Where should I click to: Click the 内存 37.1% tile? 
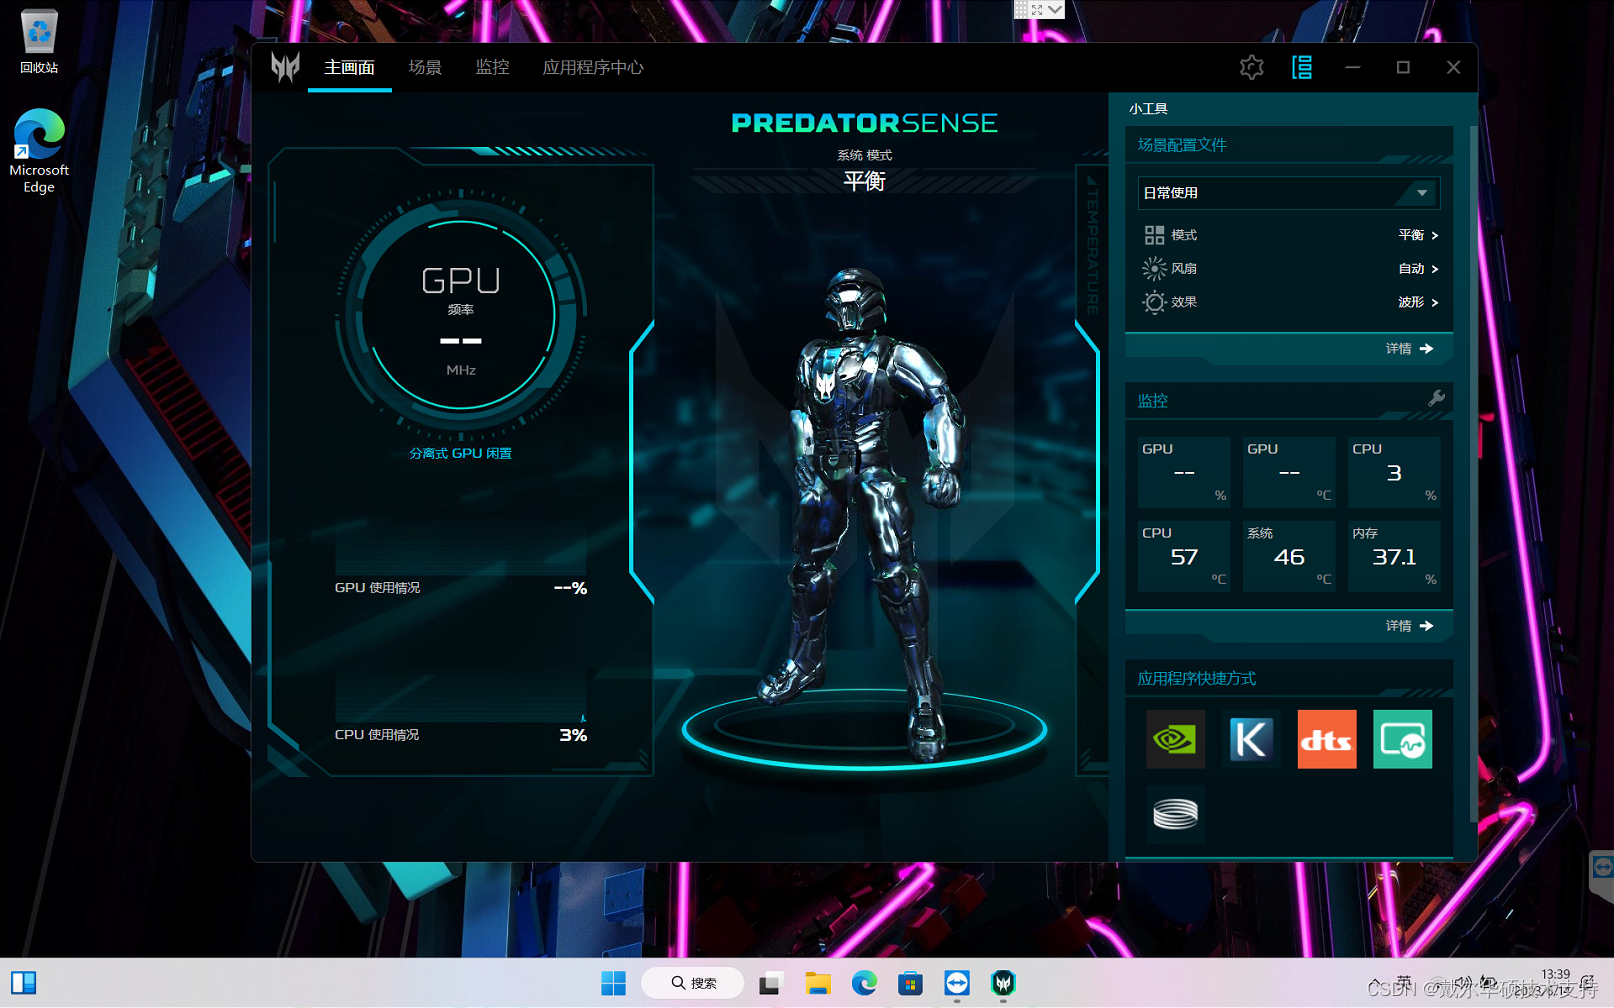(1394, 556)
